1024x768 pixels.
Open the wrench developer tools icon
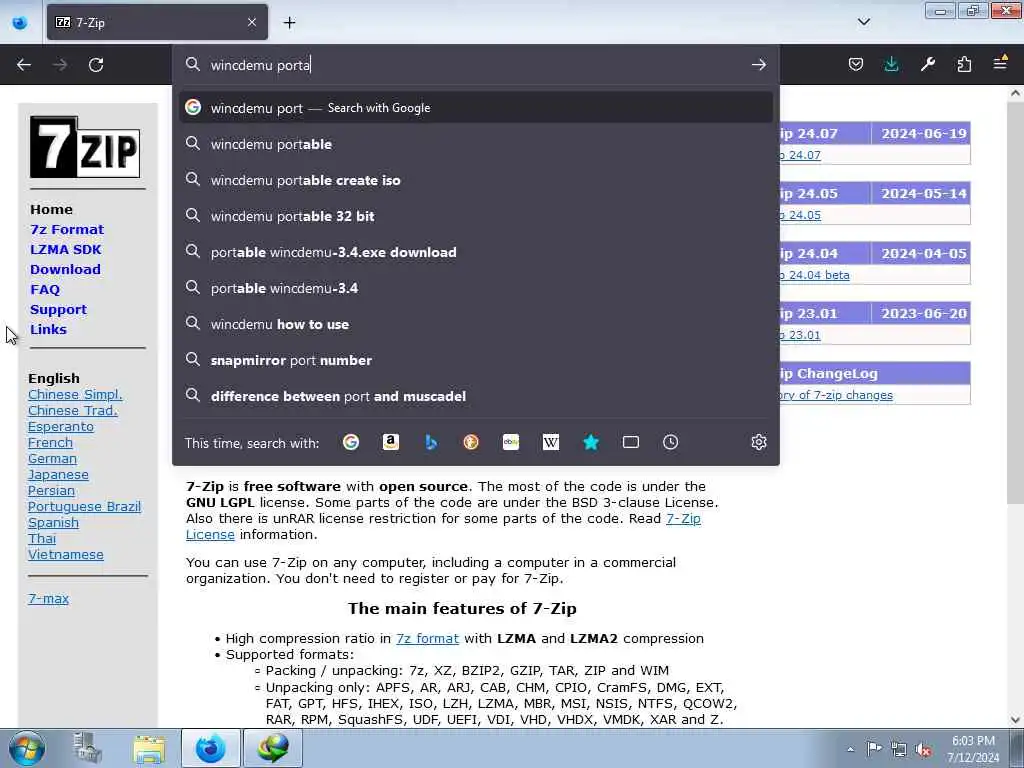[x=928, y=64]
